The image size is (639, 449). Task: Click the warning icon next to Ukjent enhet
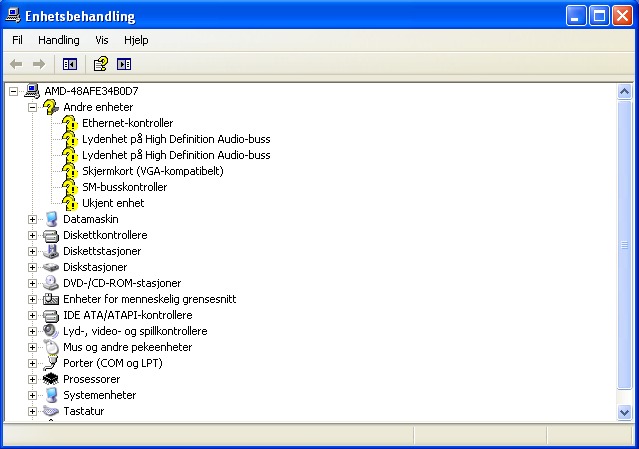[x=70, y=203]
